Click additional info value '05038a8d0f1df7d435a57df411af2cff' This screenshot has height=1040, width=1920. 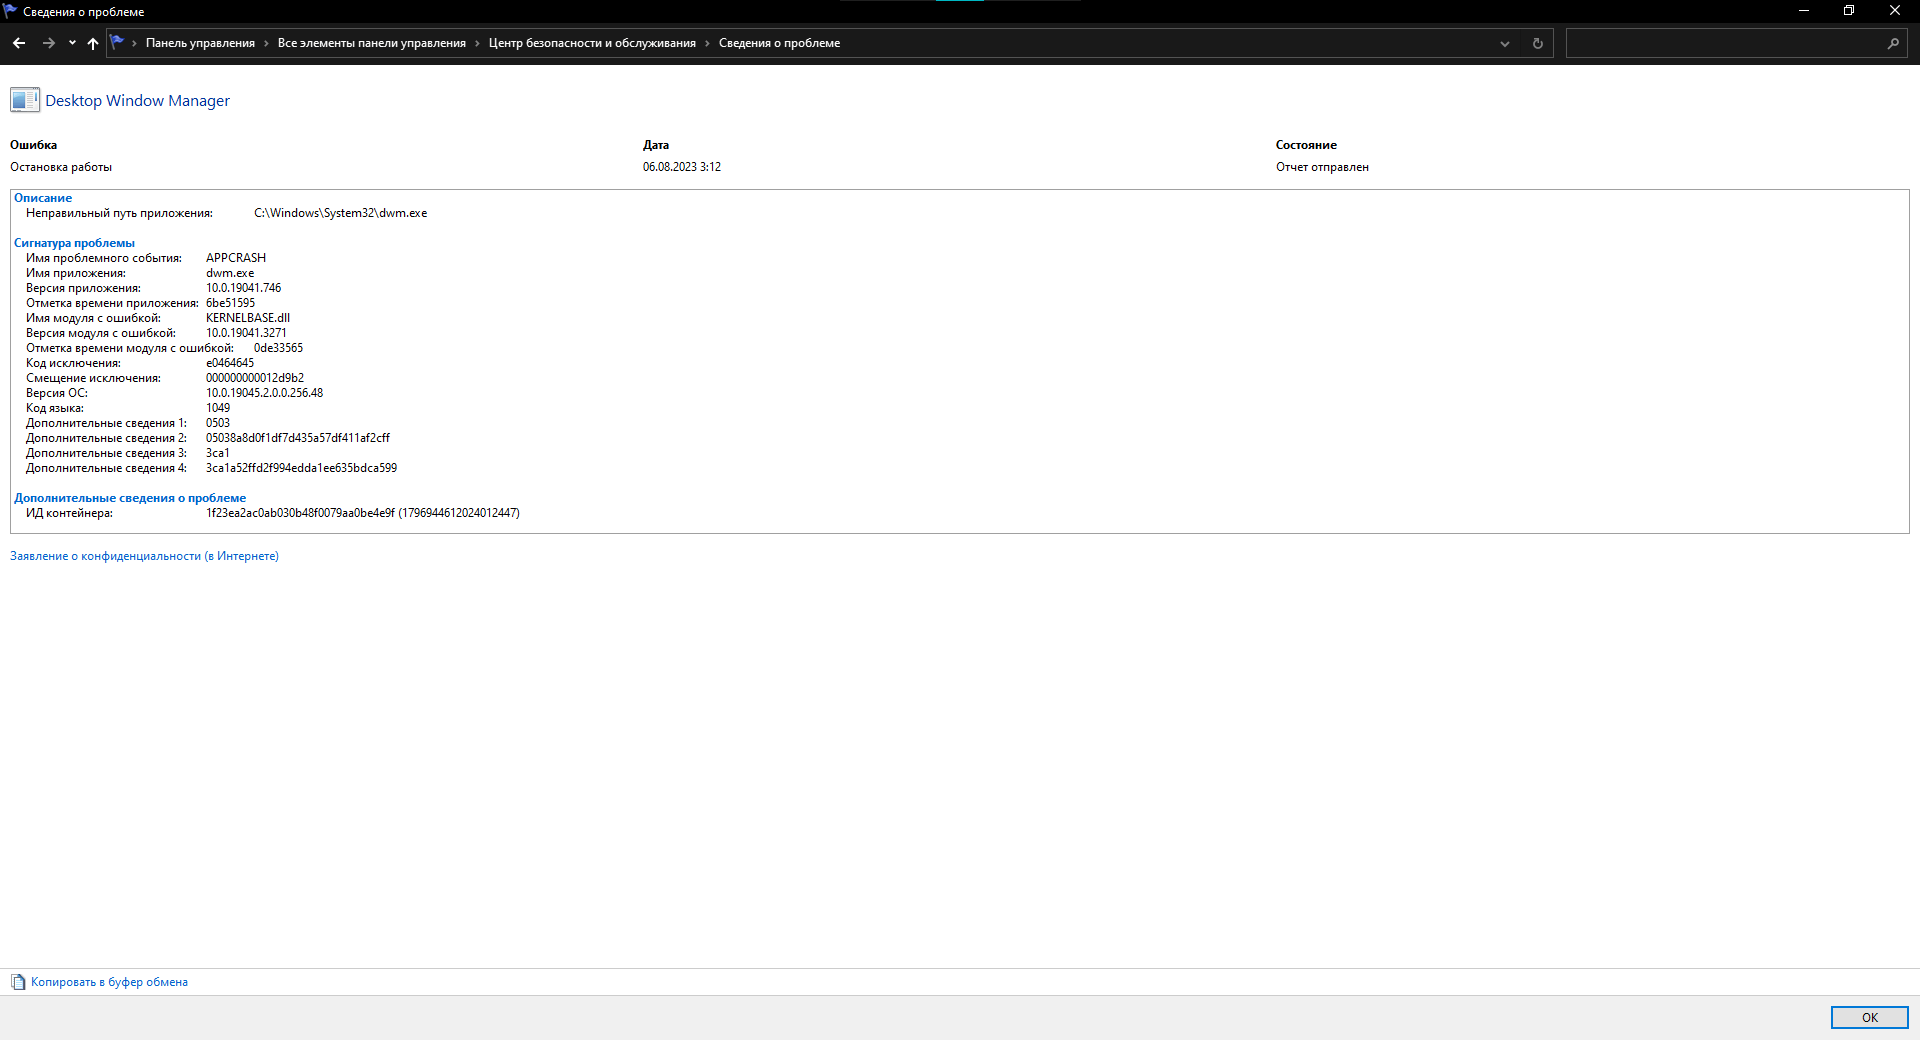pyautogui.click(x=298, y=438)
